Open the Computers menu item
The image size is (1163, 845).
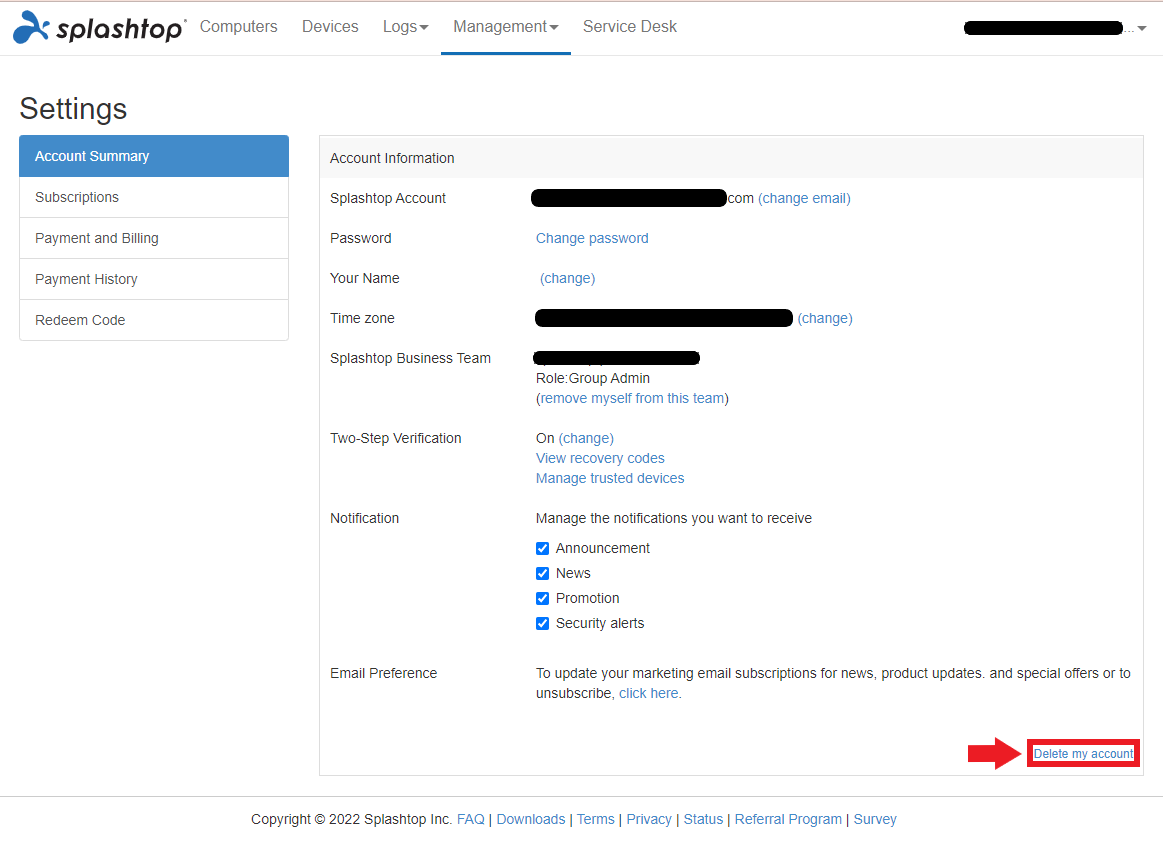[238, 27]
